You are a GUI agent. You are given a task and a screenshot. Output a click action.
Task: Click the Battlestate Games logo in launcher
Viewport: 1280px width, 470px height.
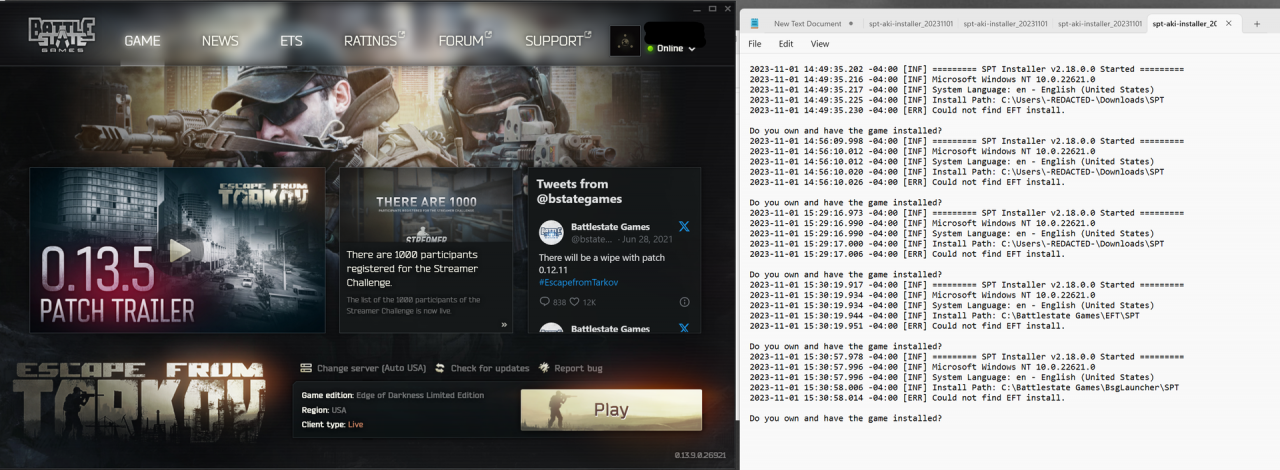pos(61,34)
